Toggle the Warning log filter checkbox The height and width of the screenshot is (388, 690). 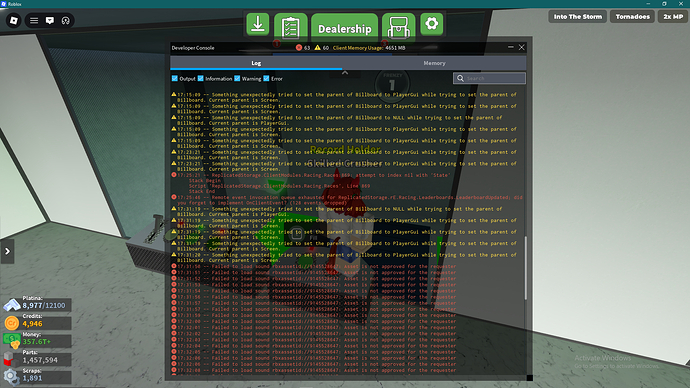click(237, 78)
